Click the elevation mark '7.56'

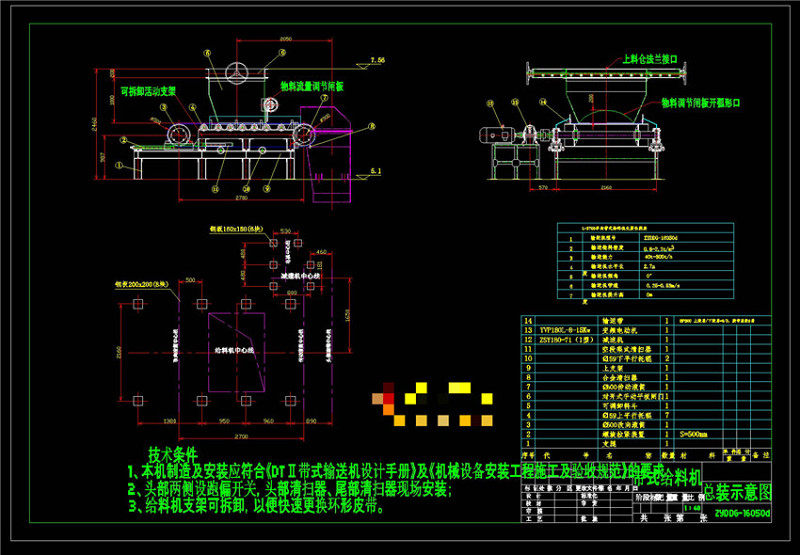point(378,60)
